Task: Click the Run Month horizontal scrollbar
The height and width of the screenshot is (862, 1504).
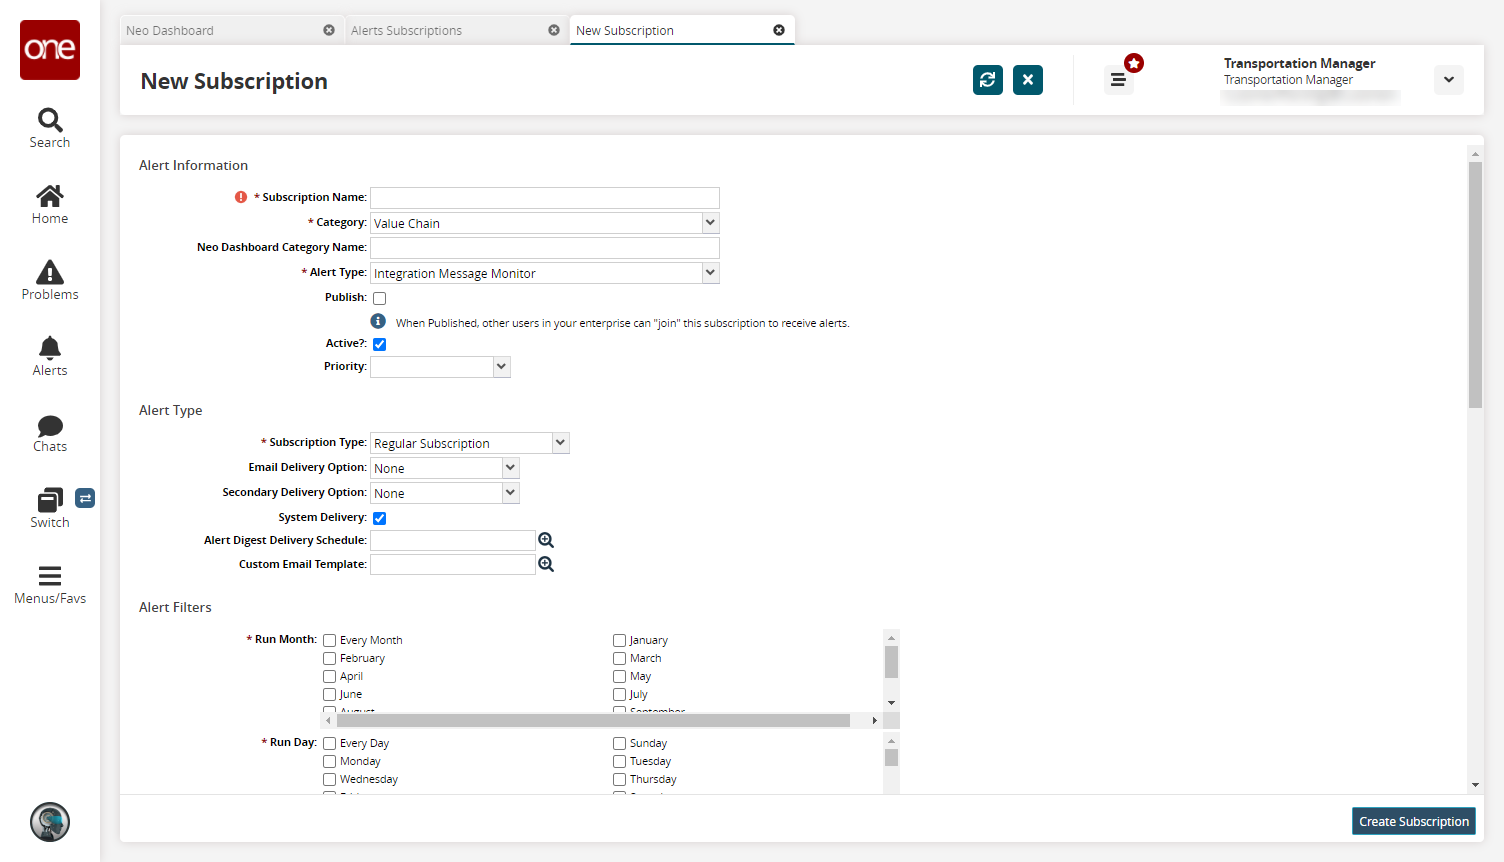Action: (592, 720)
